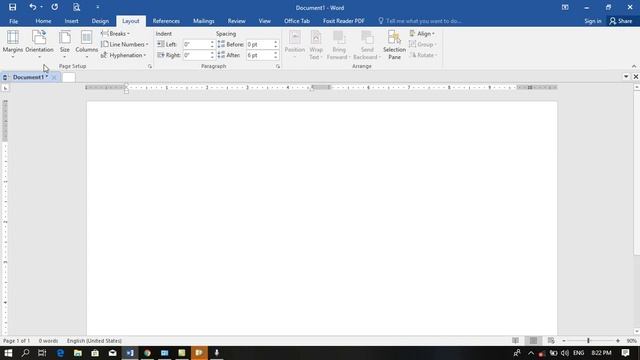Click the zoom in plus button

click(618, 340)
